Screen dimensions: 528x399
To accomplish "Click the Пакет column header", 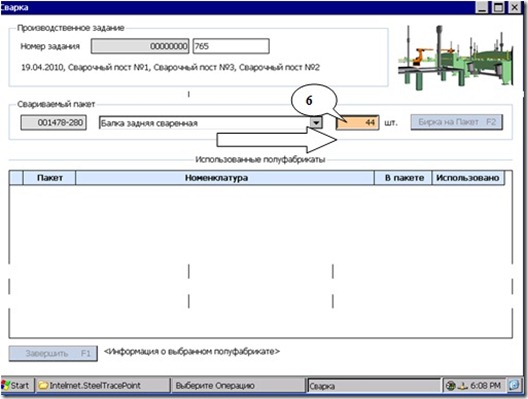I will tap(50, 178).
